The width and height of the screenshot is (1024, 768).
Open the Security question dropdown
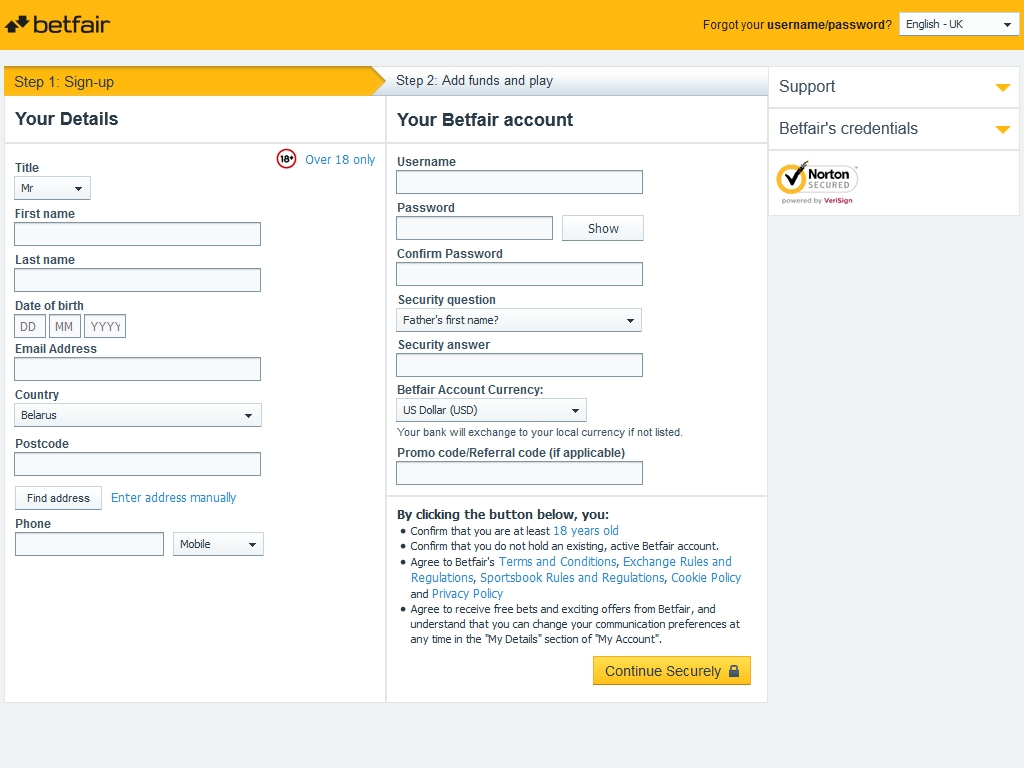pos(519,320)
